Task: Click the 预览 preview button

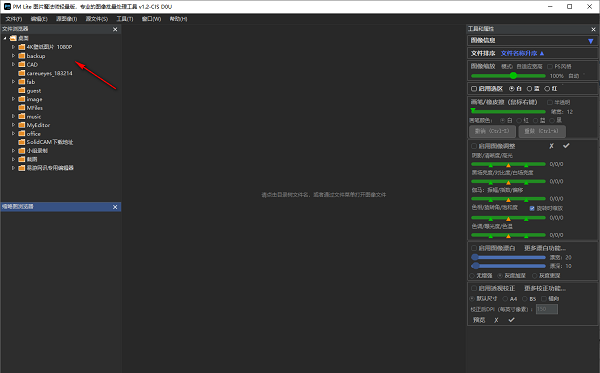Action: pos(479,320)
